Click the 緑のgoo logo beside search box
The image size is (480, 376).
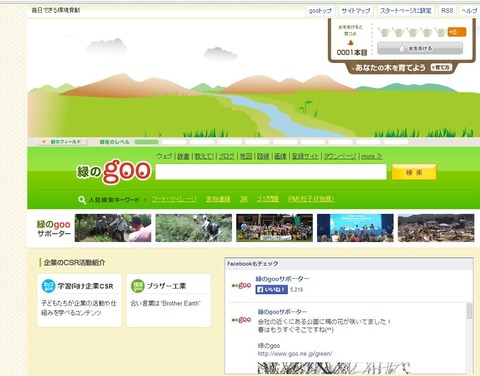click(x=114, y=171)
